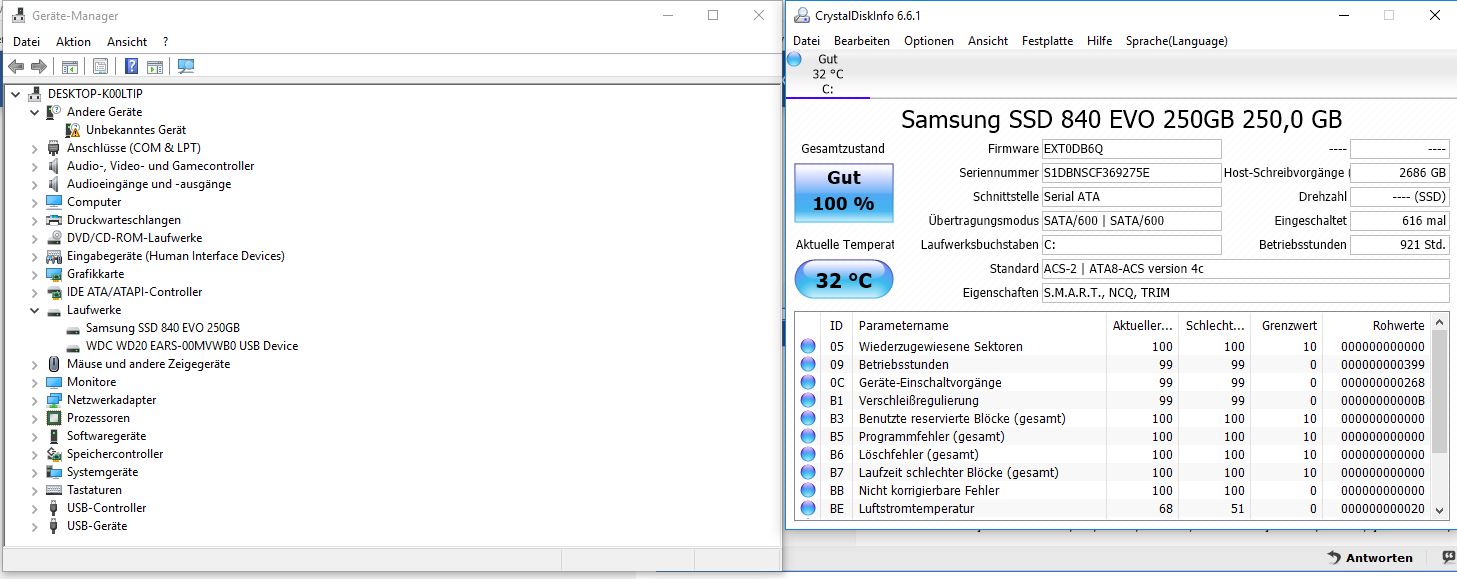Image resolution: width=1457 pixels, height=579 pixels.
Task: Click the SMART list scrollbar up arrow
Action: pyautogui.click(x=1440, y=322)
